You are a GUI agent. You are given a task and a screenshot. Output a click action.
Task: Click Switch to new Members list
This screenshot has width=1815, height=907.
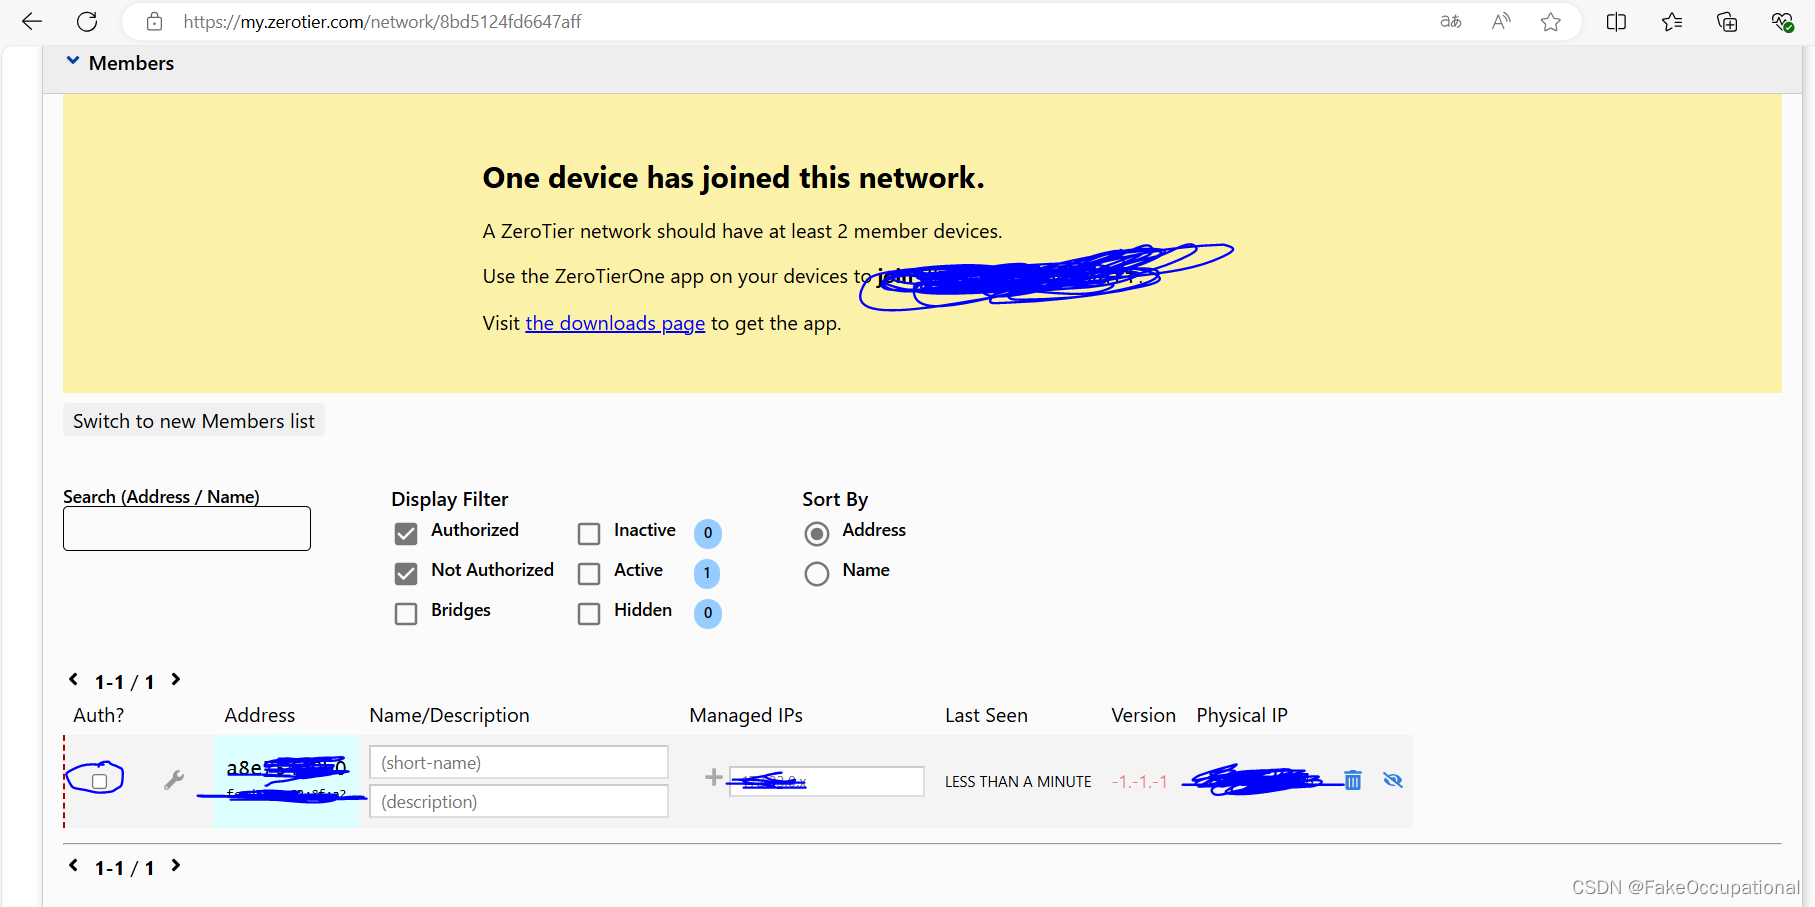pos(194,421)
